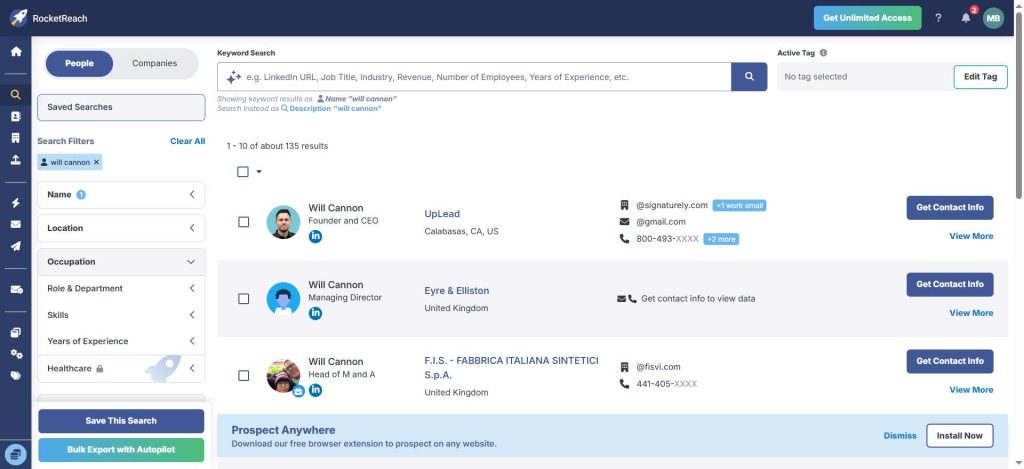Open the contacts book sidebar icon
Screen dimensions: 1024x469
[x=16, y=116]
